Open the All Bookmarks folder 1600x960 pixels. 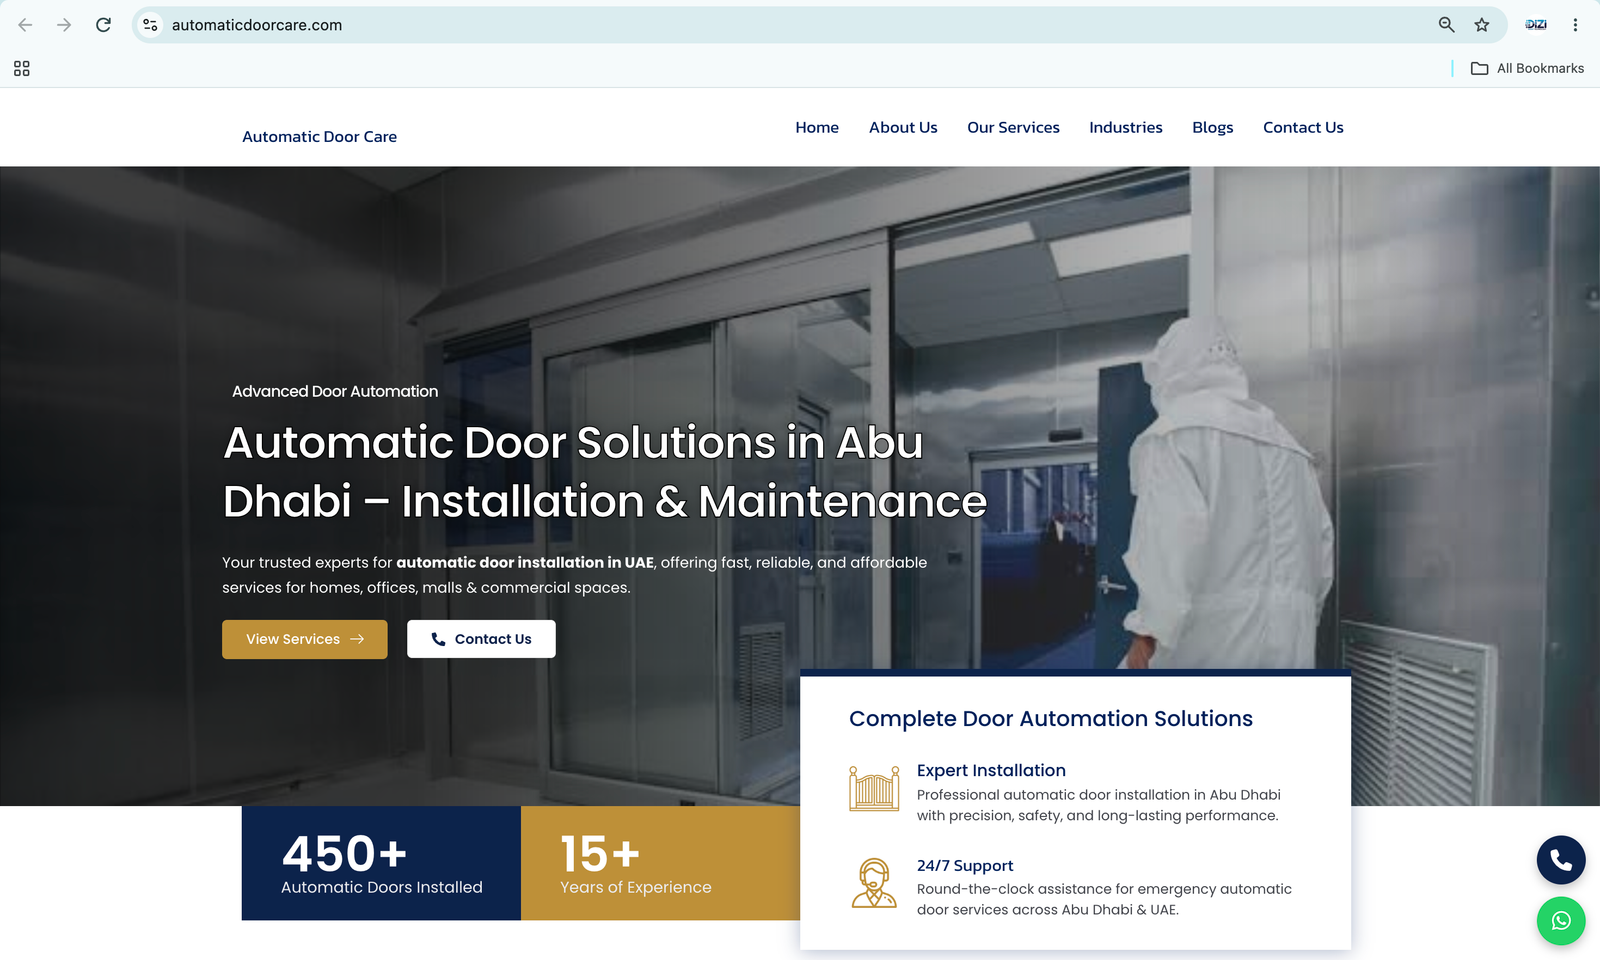(x=1527, y=68)
